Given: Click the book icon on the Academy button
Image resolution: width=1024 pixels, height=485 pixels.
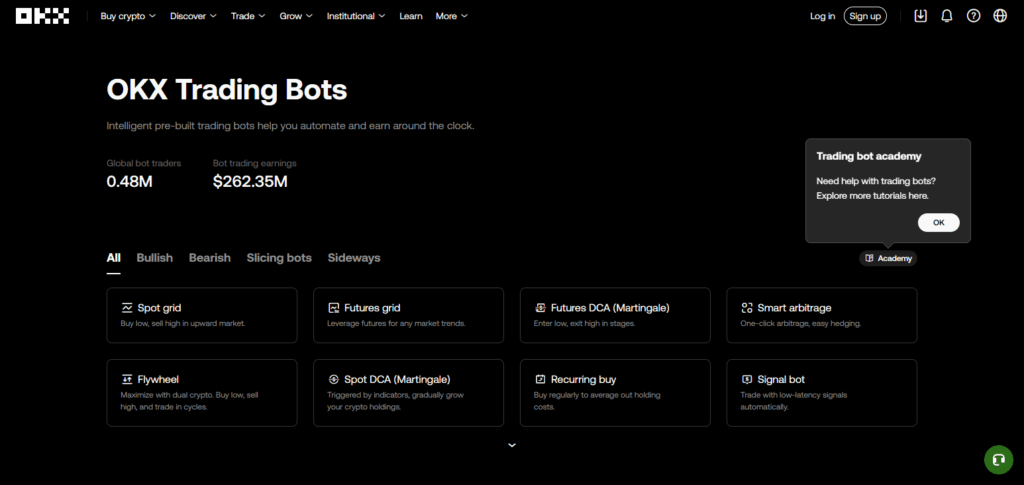Looking at the screenshot, I should pyautogui.click(x=869, y=258).
